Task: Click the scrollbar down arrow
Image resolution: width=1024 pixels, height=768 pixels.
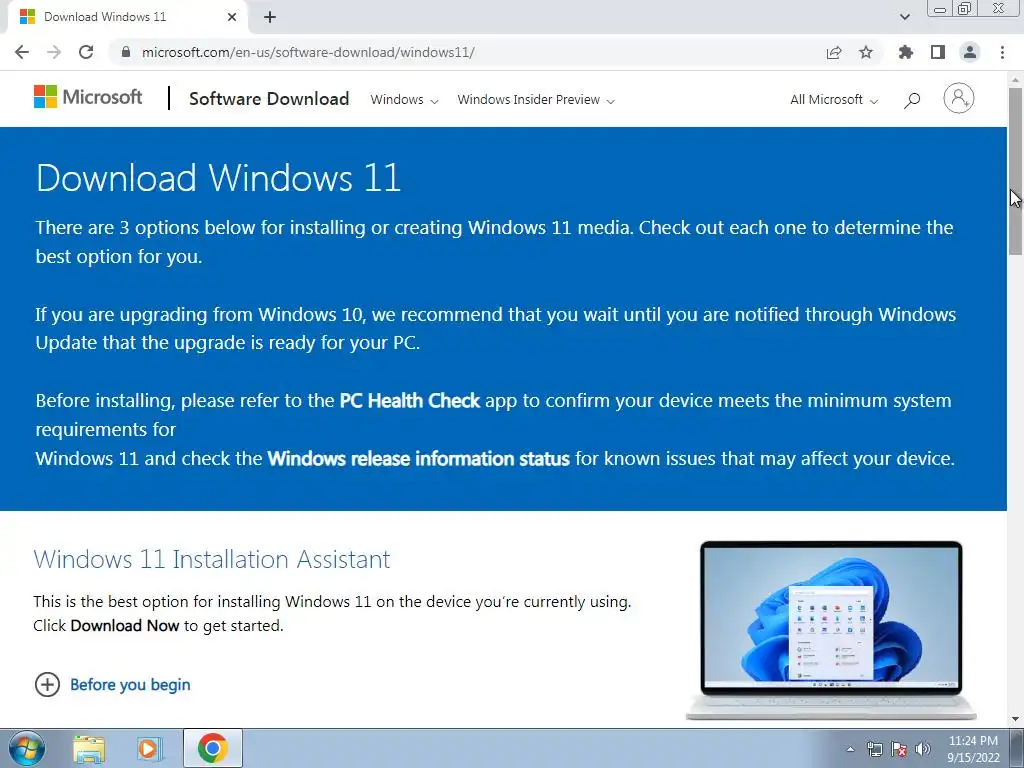Action: (1016, 719)
